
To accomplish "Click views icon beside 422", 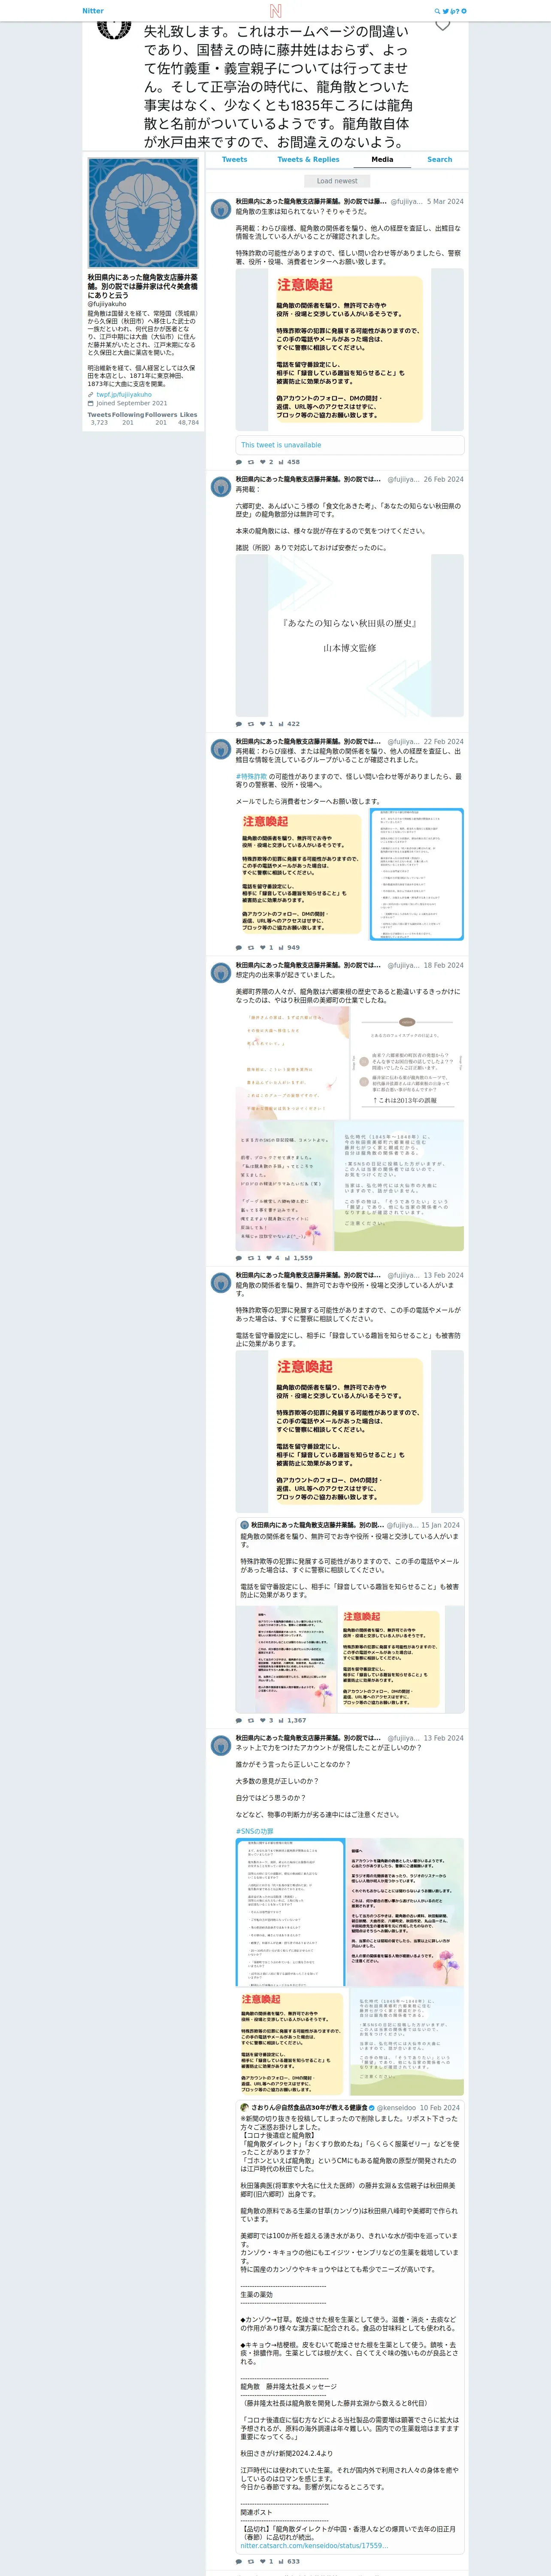I will click(281, 724).
